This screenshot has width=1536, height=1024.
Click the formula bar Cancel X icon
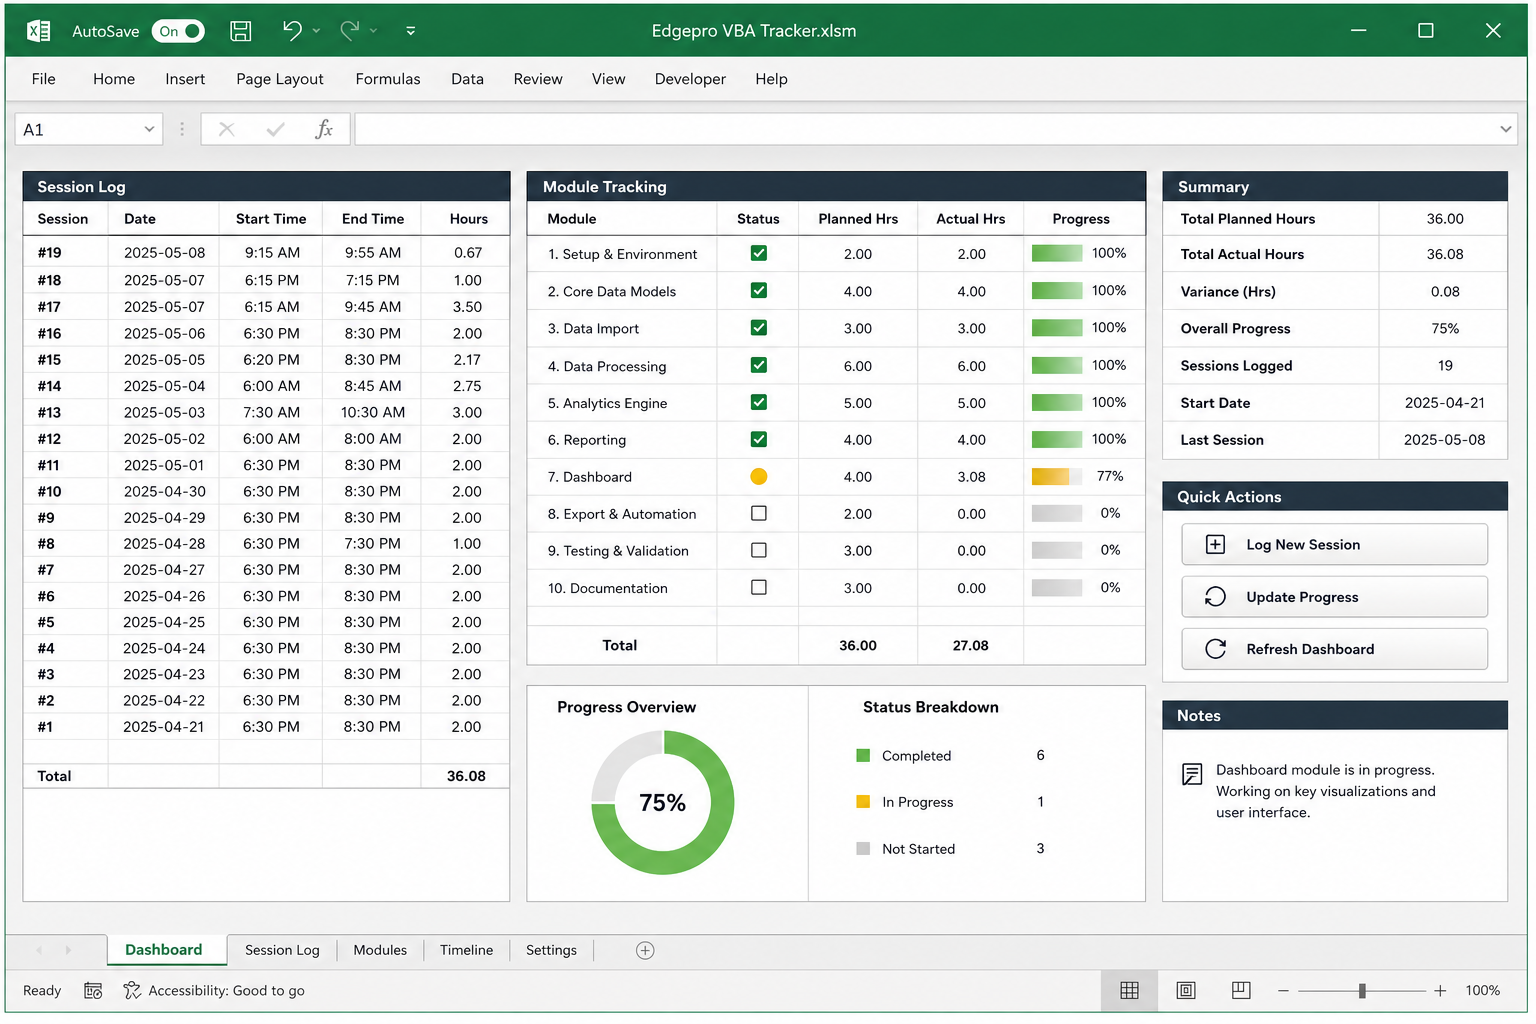coord(227,129)
